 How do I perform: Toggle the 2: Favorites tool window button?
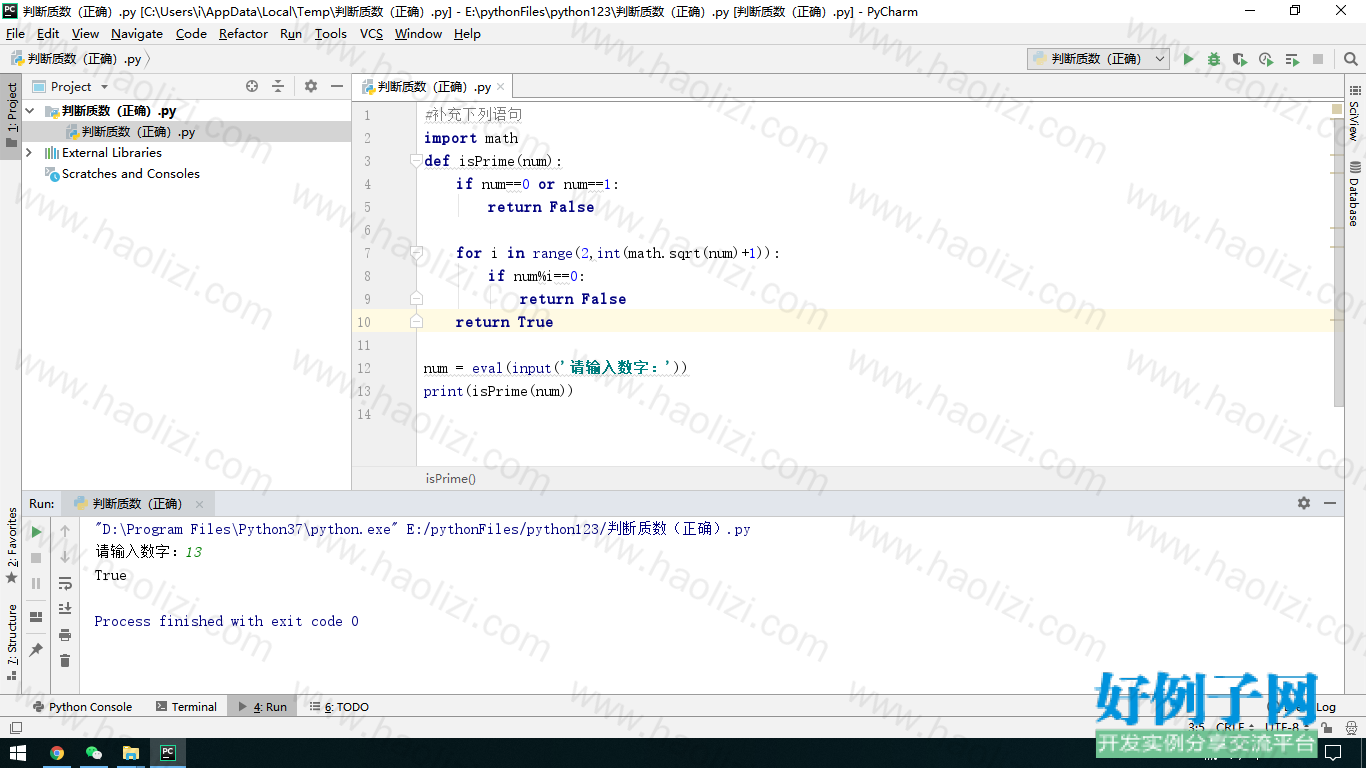[11, 546]
